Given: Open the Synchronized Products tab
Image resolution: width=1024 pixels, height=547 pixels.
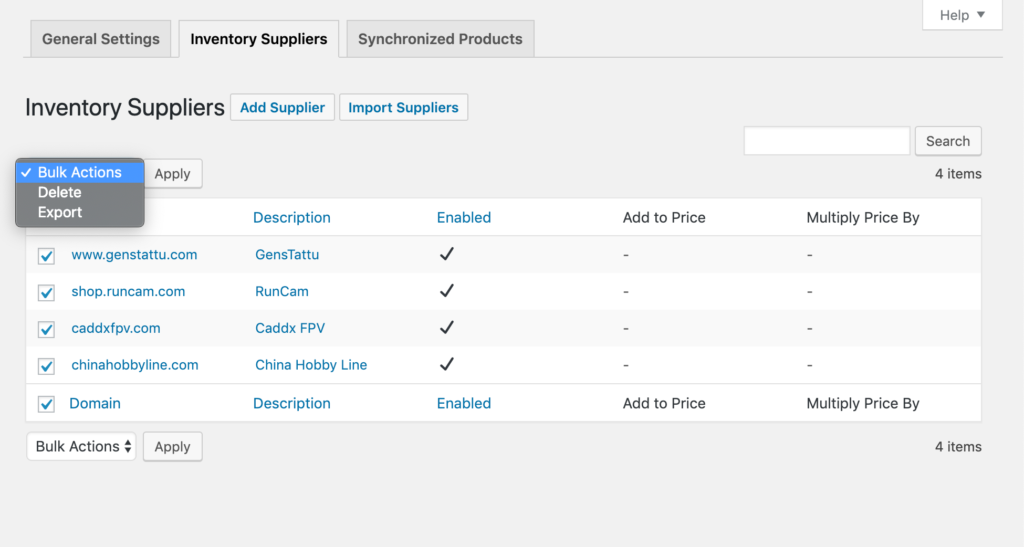Looking at the screenshot, I should [440, 39].
